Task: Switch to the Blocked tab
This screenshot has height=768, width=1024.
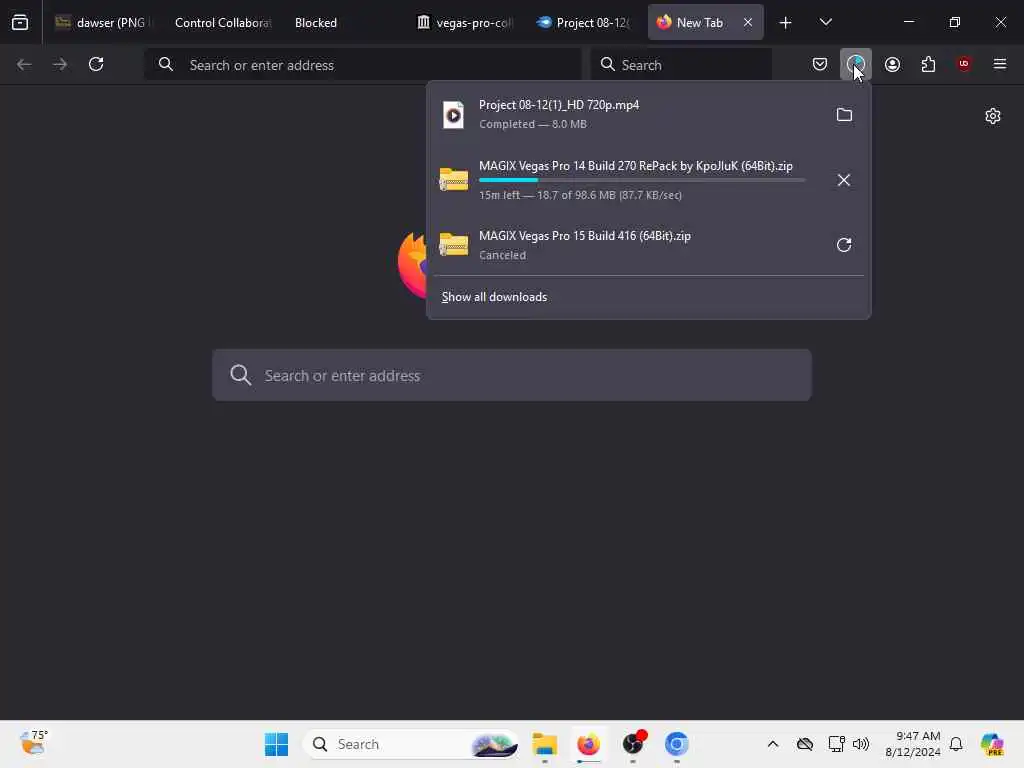Action: (x=315, y=22)
